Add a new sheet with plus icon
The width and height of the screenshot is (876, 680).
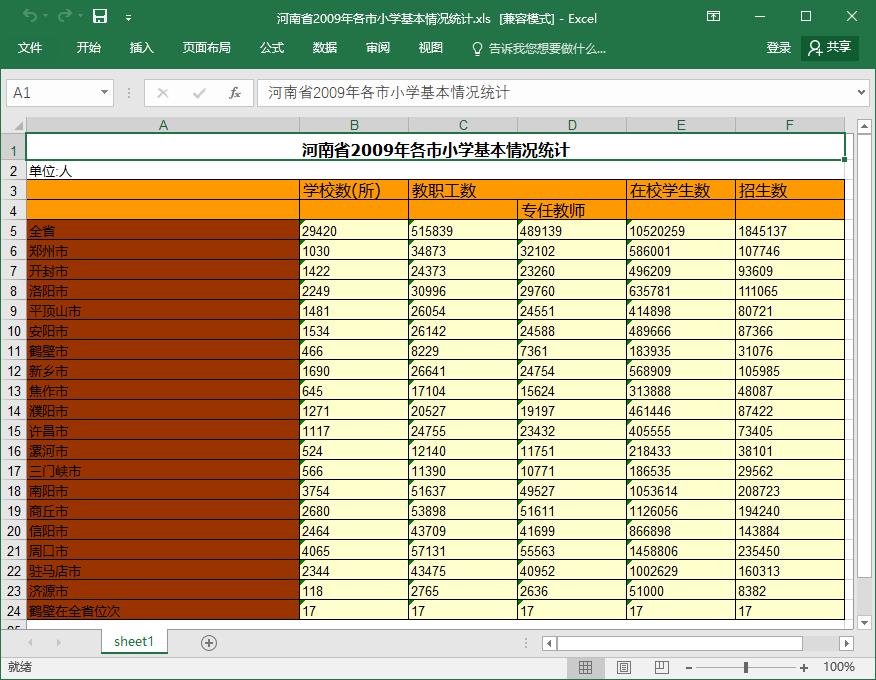point(209,643)
